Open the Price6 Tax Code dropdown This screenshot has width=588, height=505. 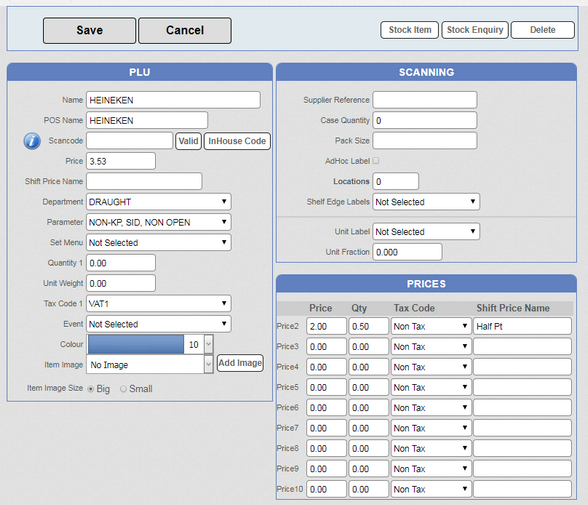(431, 408)
